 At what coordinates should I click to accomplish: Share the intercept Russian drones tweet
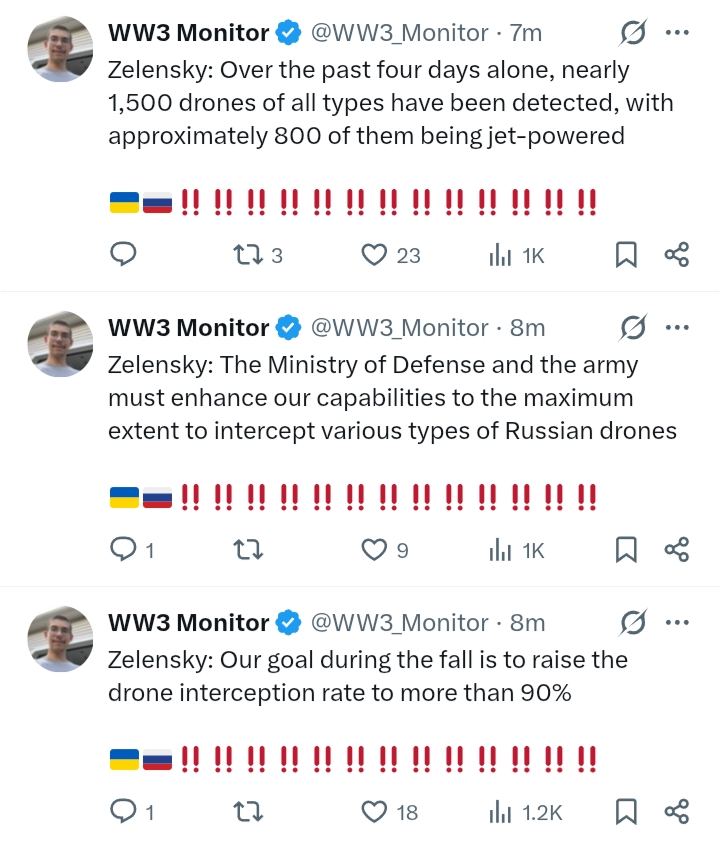(676, 549)
